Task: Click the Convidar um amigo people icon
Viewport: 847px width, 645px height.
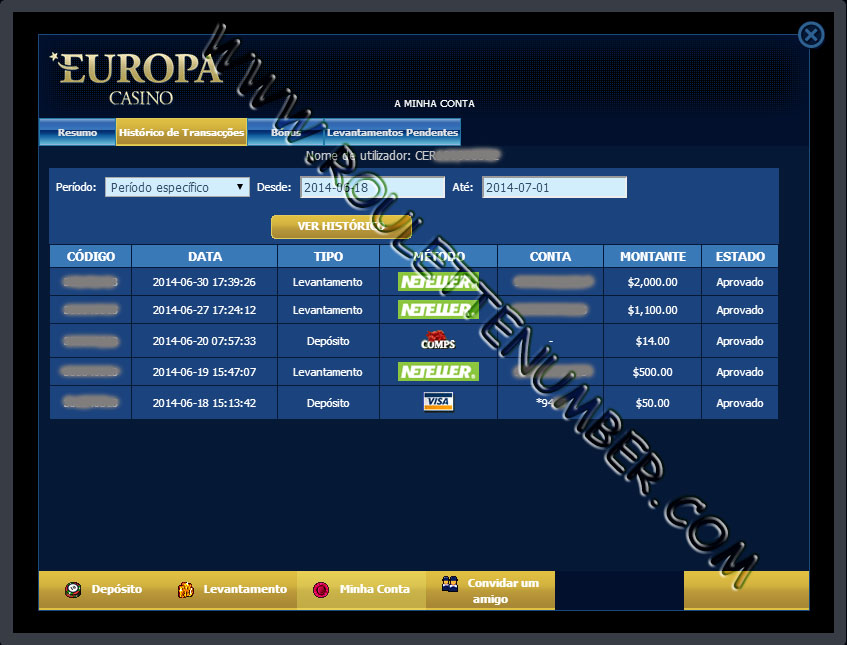Action: pos(449,583)
